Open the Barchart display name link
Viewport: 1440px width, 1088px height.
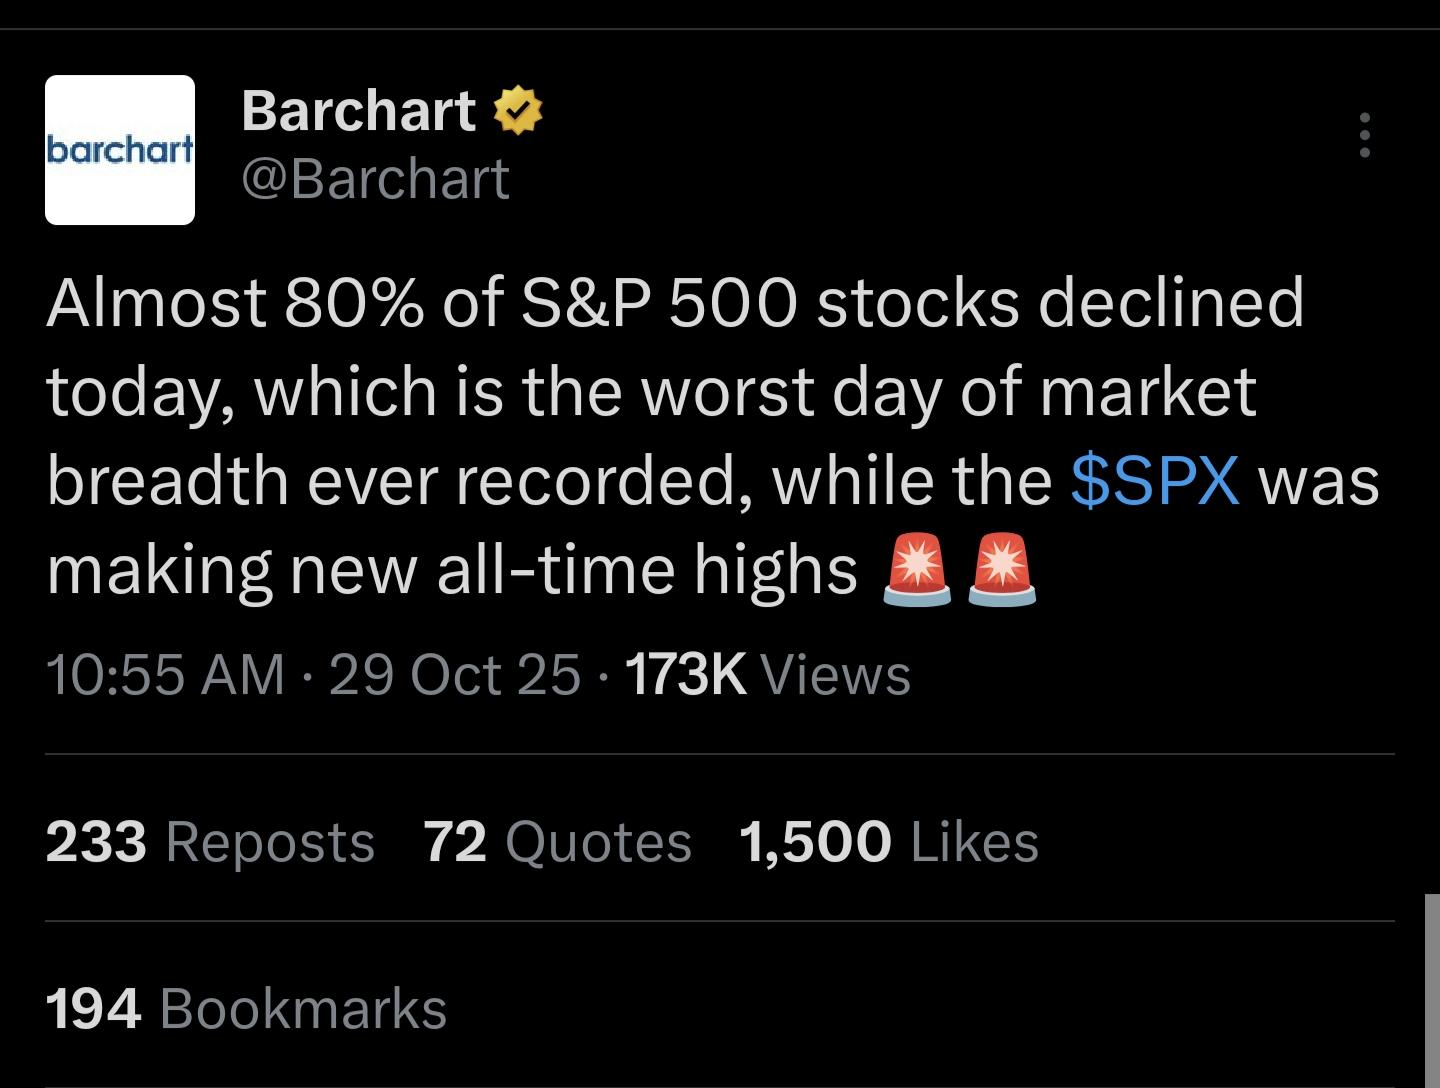click(358, 110)
